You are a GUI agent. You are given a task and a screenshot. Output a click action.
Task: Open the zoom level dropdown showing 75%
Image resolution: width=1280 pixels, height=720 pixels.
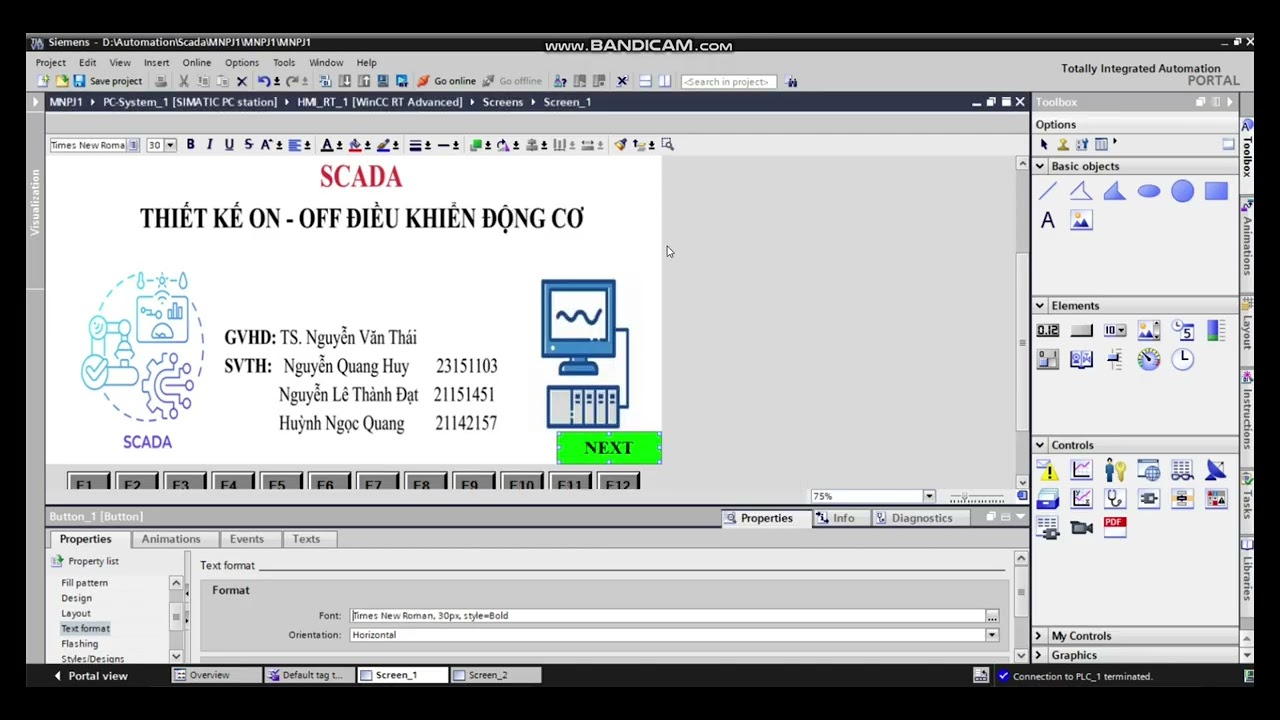click(929, 496)
